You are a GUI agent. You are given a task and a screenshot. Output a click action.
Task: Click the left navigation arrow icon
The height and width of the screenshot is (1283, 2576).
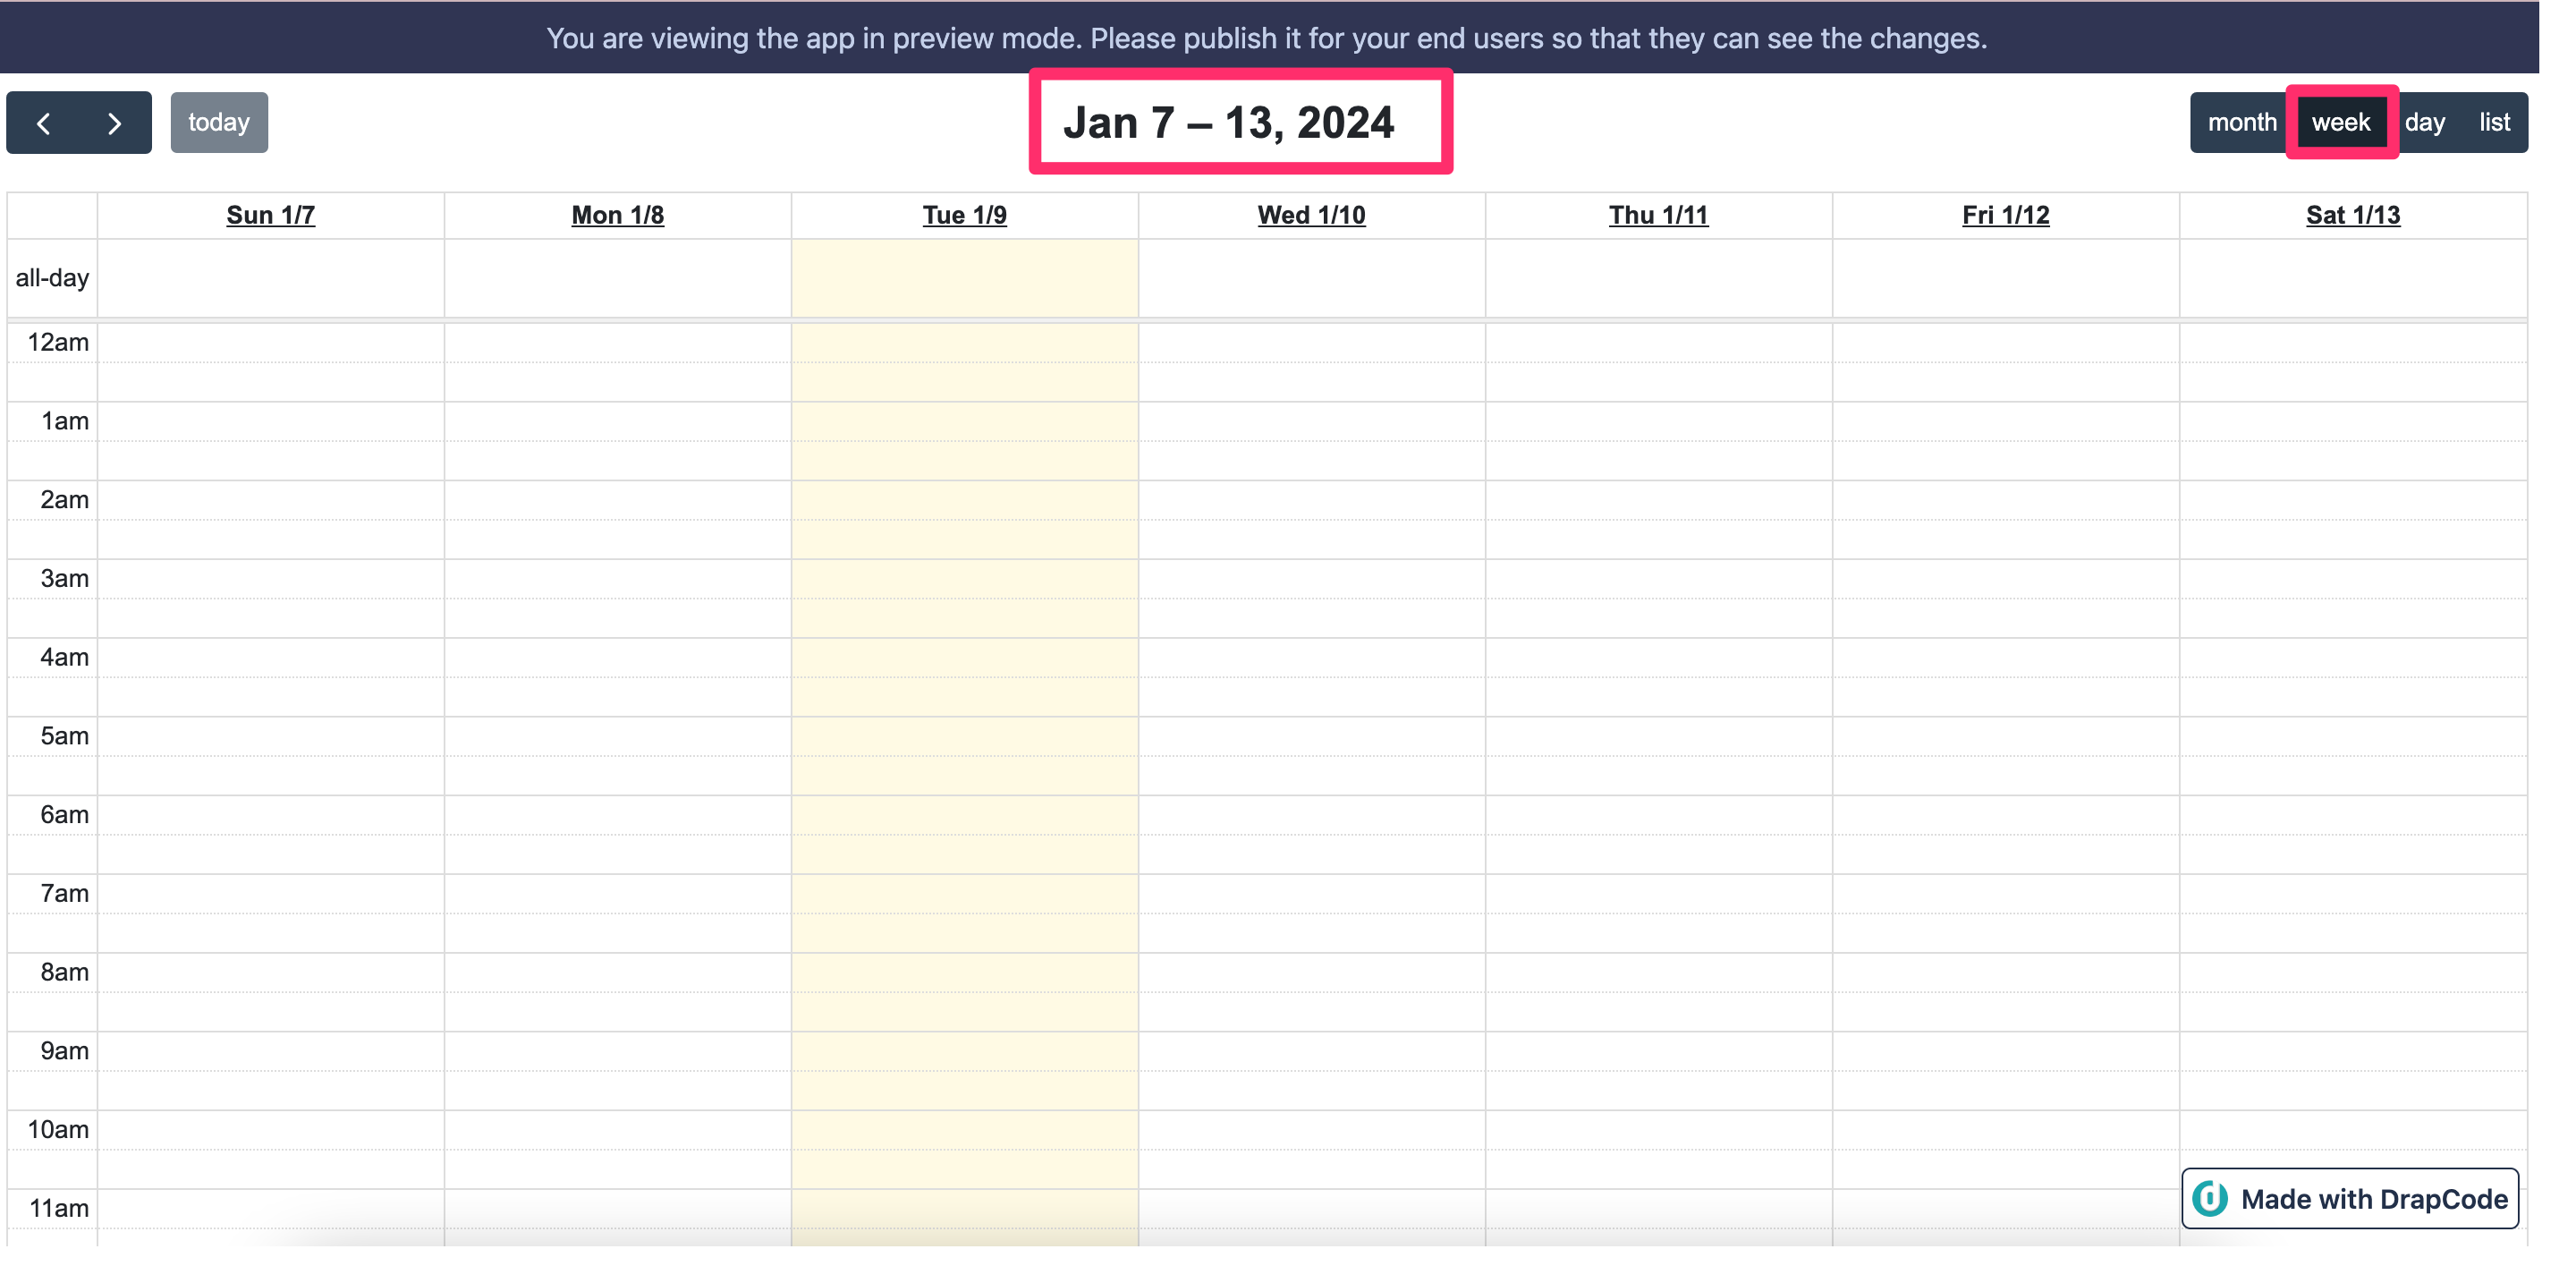pyautogui.click(x=45, y=122)
